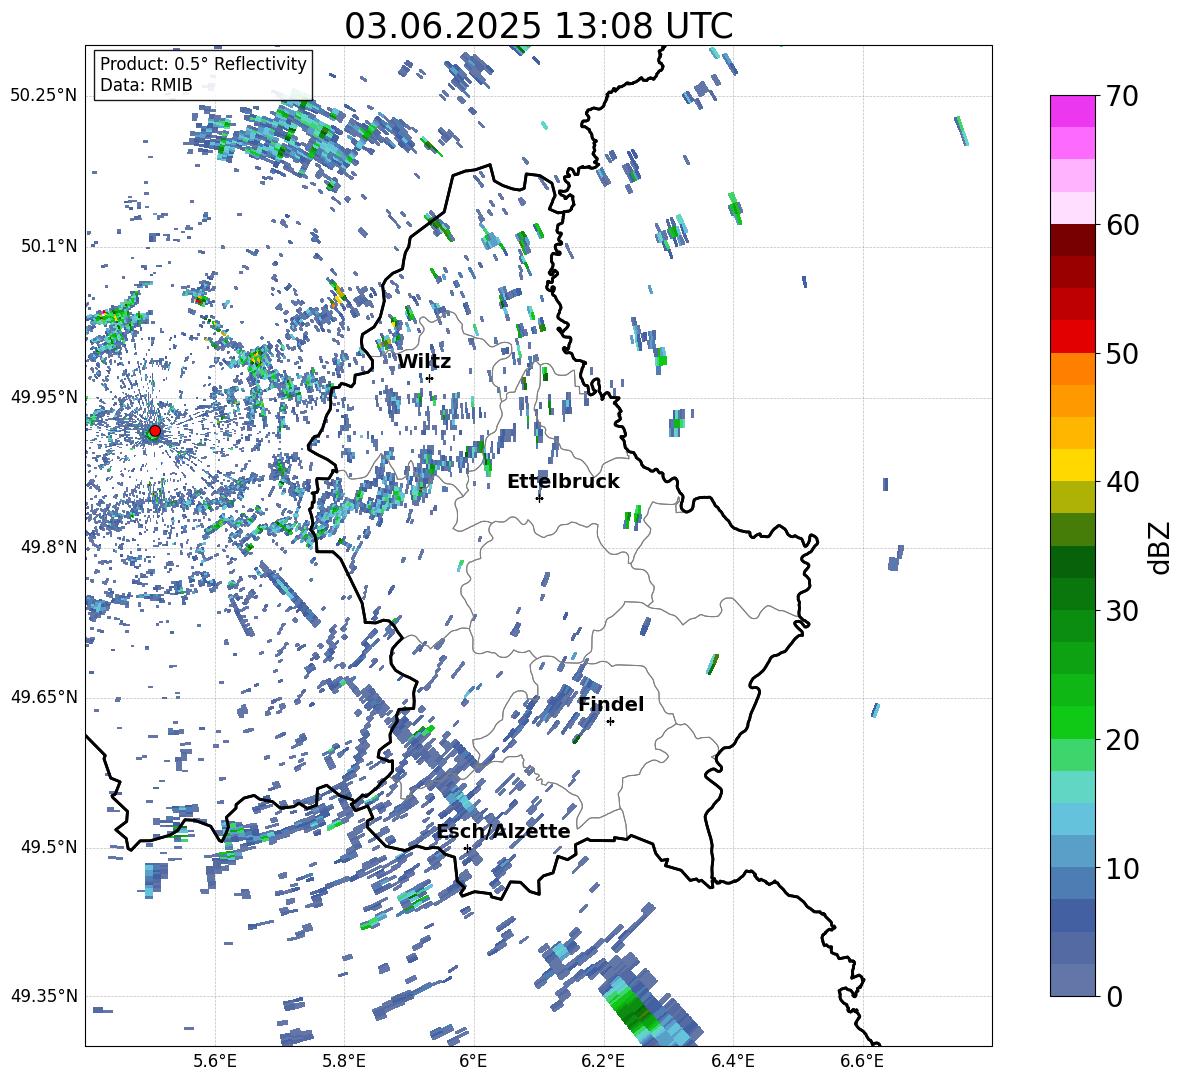
Task: Click the Findel city label
Action: point(611,704)
